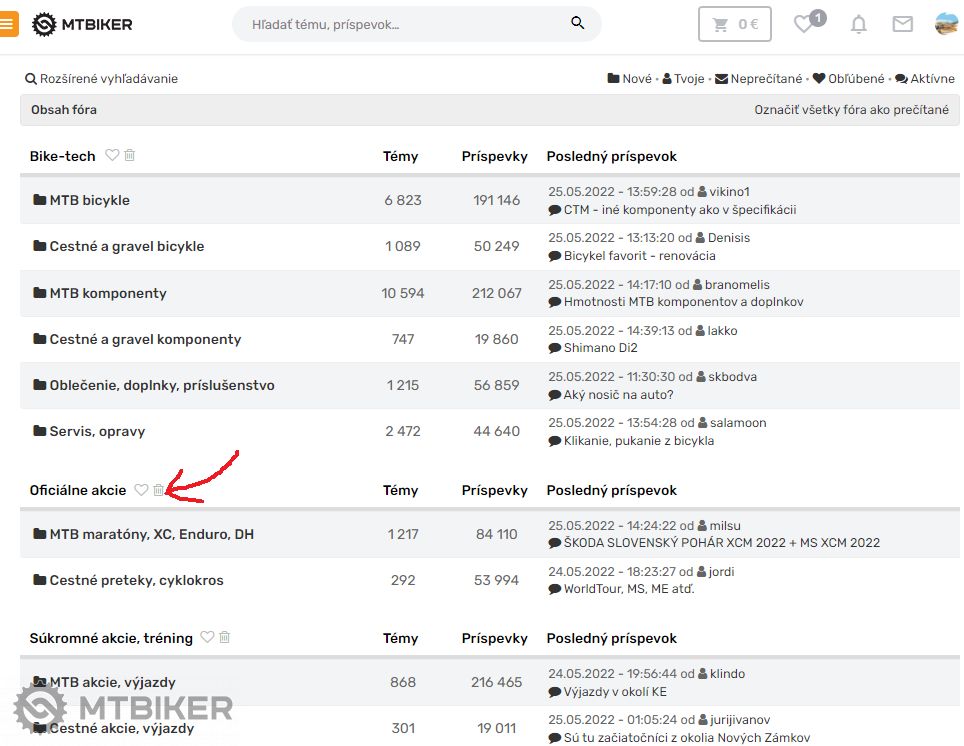964x746 pixels.
Task: Toggle favorite heart beside Oficiálne akcie
Action: tap(141, 490)
